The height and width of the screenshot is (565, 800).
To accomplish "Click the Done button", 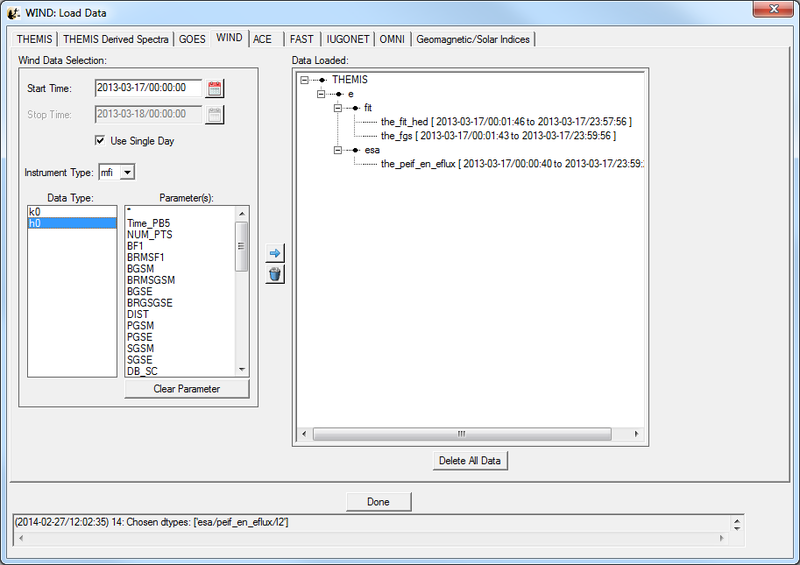I will click(378, 501).
